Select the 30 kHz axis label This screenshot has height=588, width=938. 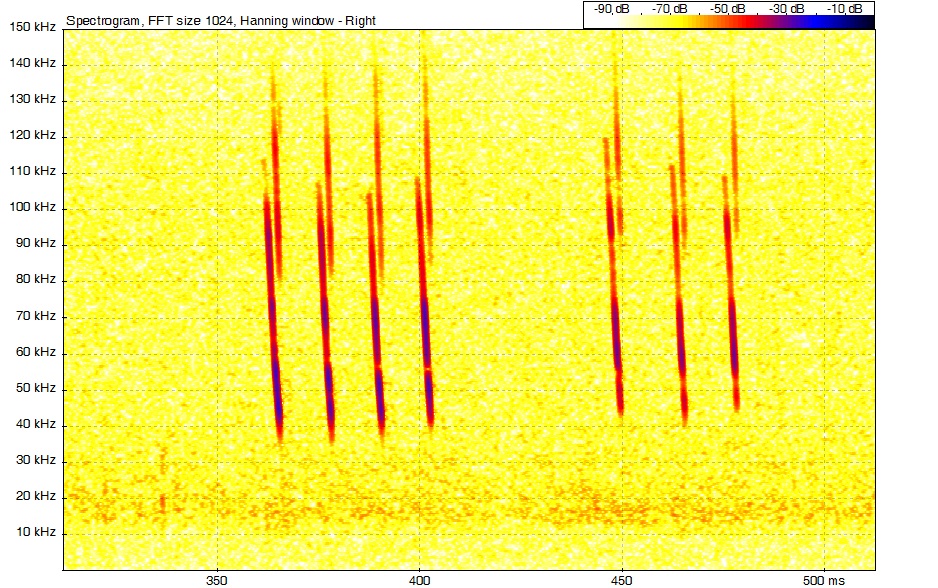tap(35, 459)
